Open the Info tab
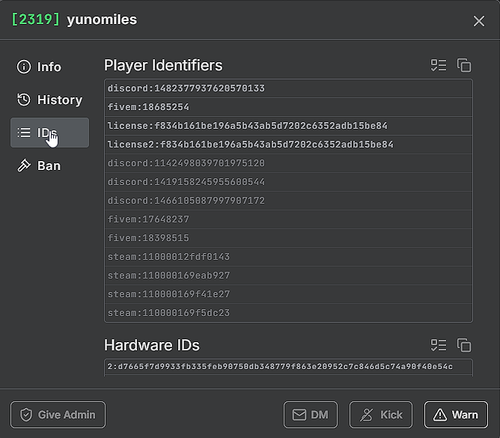Image resolution: width=500 pixels, height=438 pixels. [x=49, y=67]
